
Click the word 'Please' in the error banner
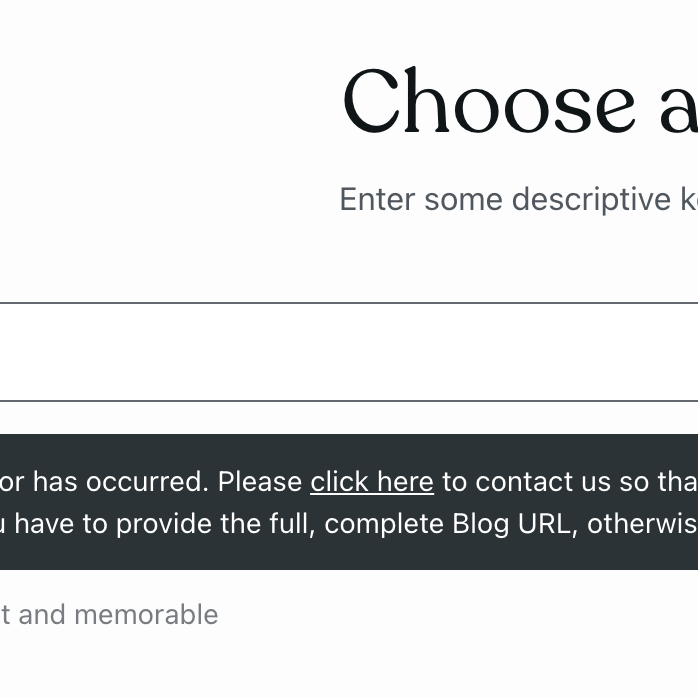pos(260,482)
